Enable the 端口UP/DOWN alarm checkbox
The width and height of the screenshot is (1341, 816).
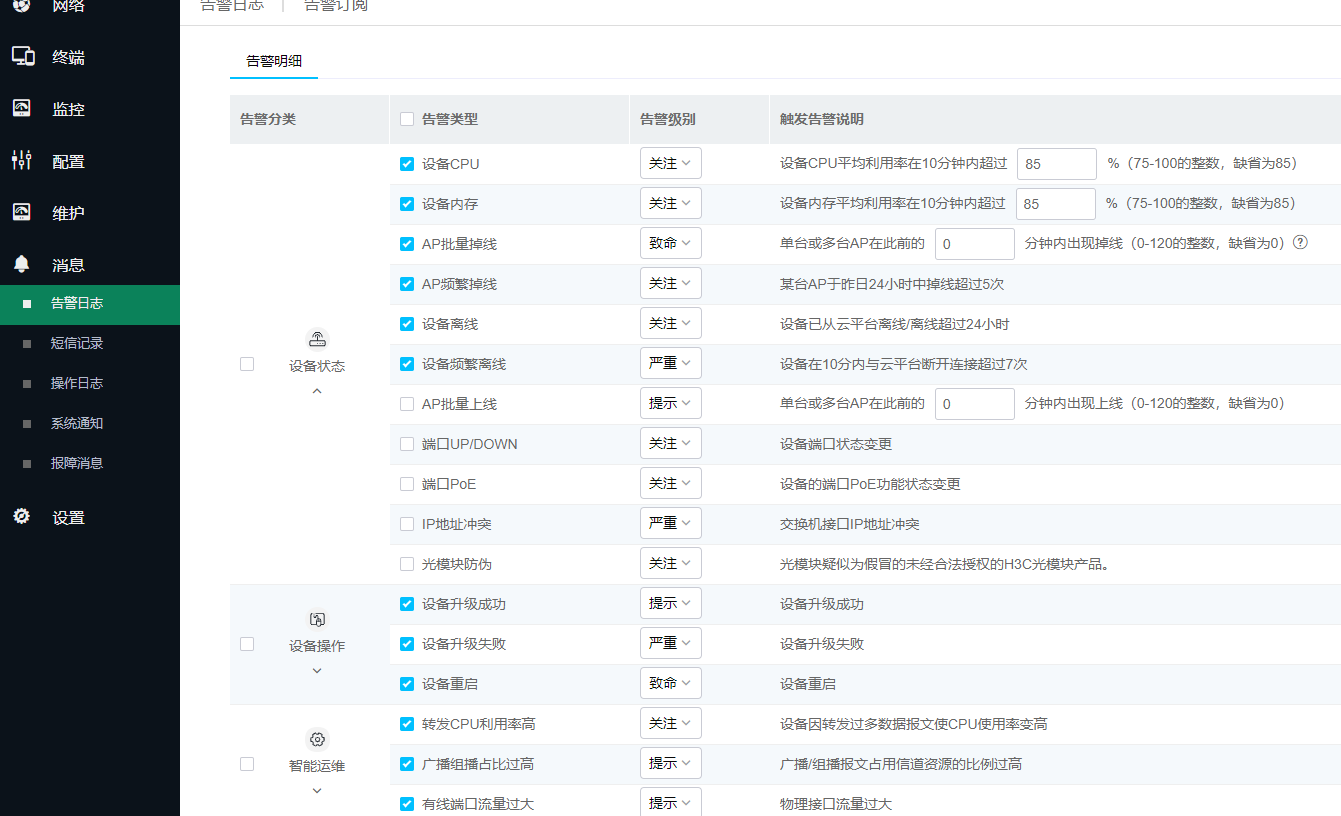click(x=407, y=444)
